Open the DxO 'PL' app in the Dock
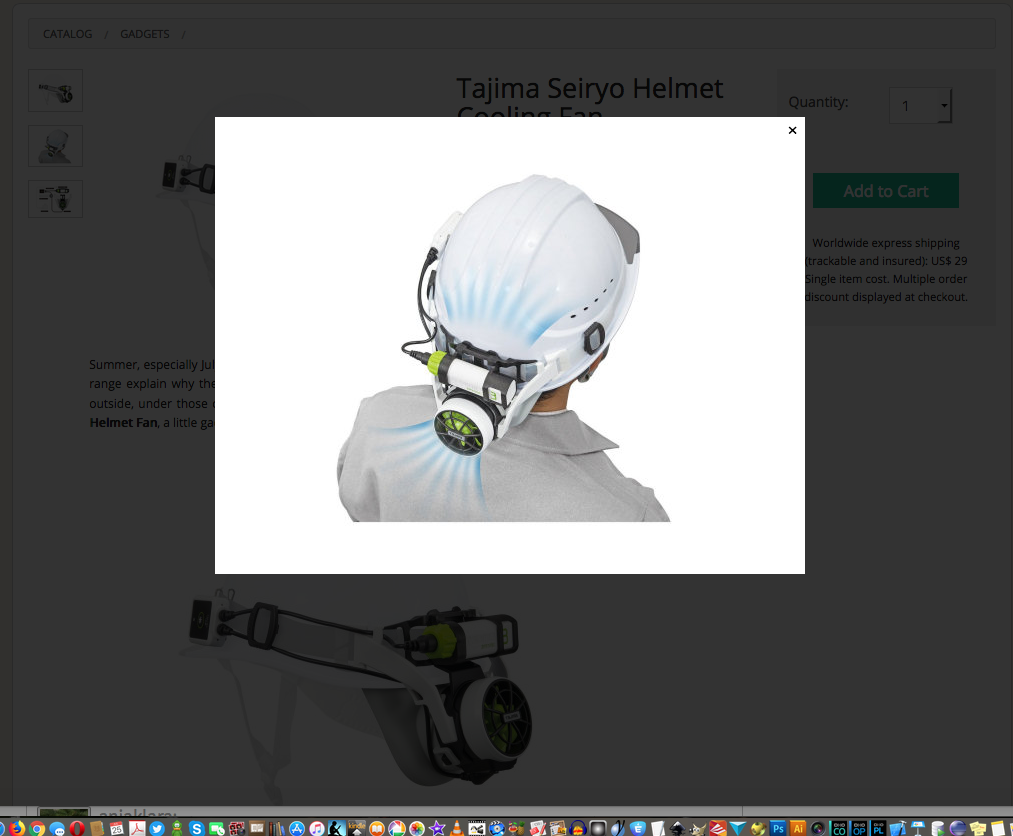 (x=879, y=828)
